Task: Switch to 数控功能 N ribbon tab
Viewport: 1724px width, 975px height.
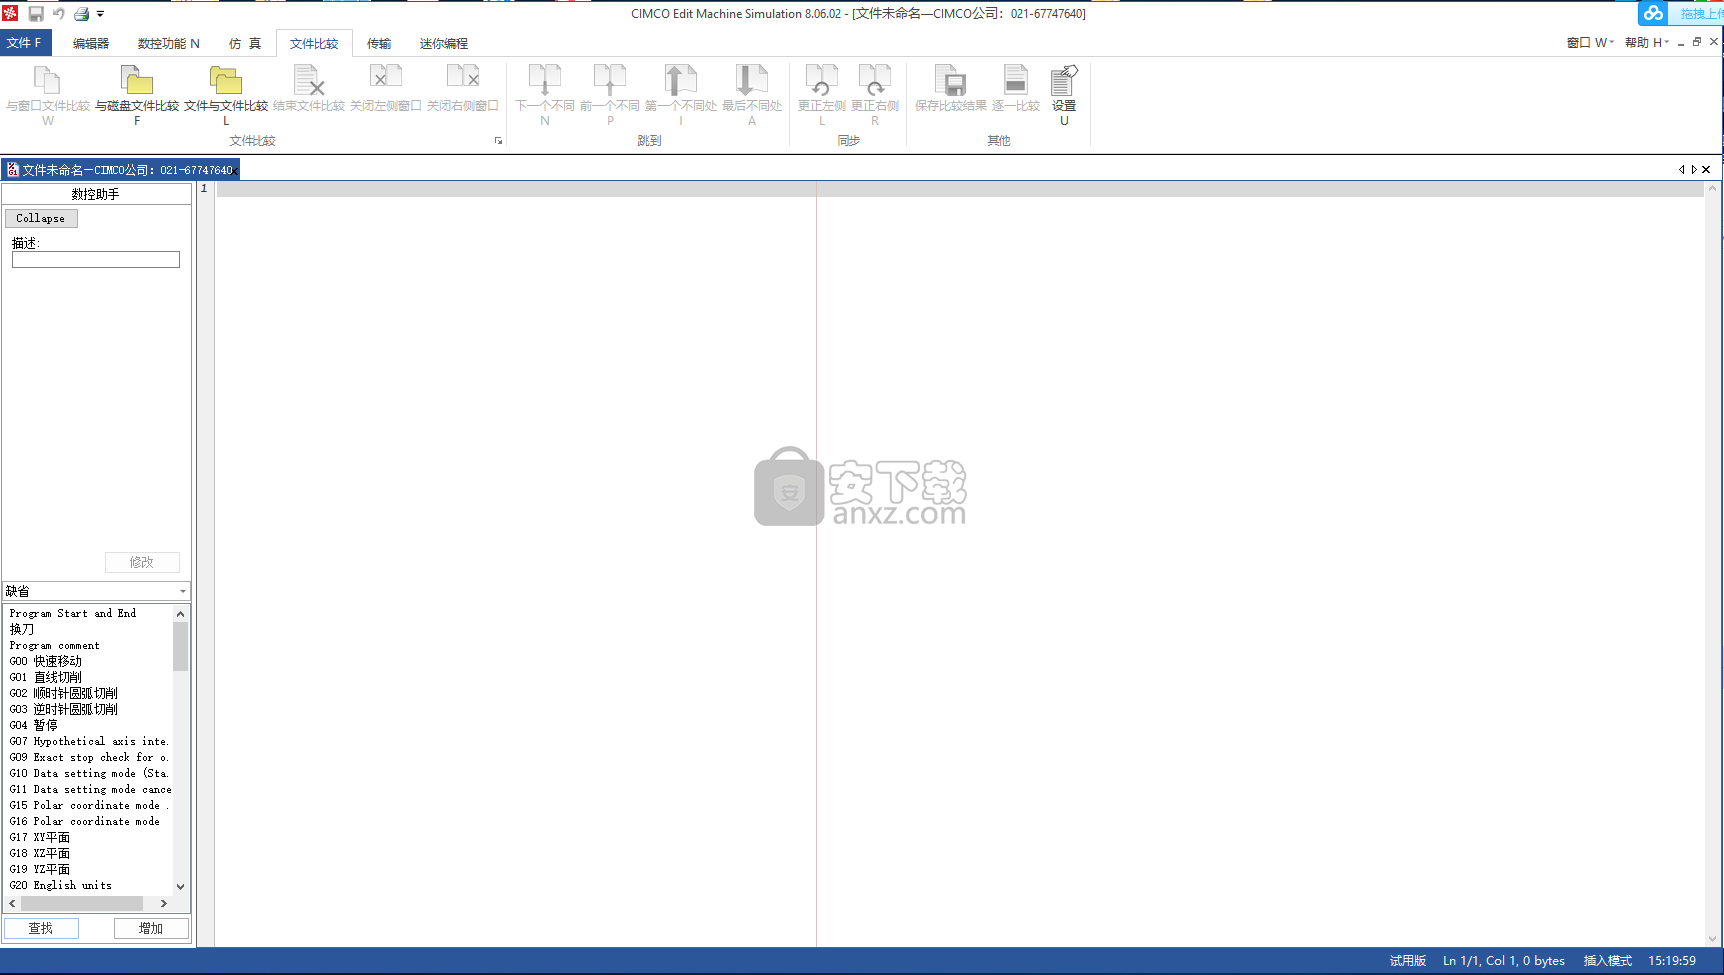Action: [169, 43]
